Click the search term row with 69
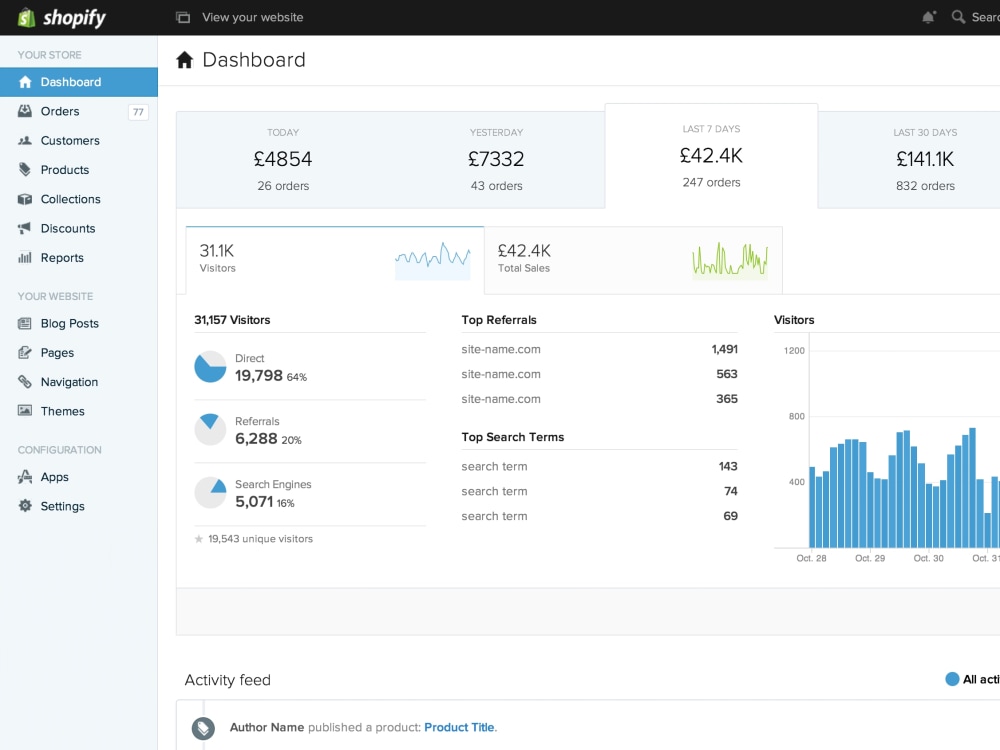Image resolution: width=1000 pixels, height=750 pixels. (x=599, y=516)
